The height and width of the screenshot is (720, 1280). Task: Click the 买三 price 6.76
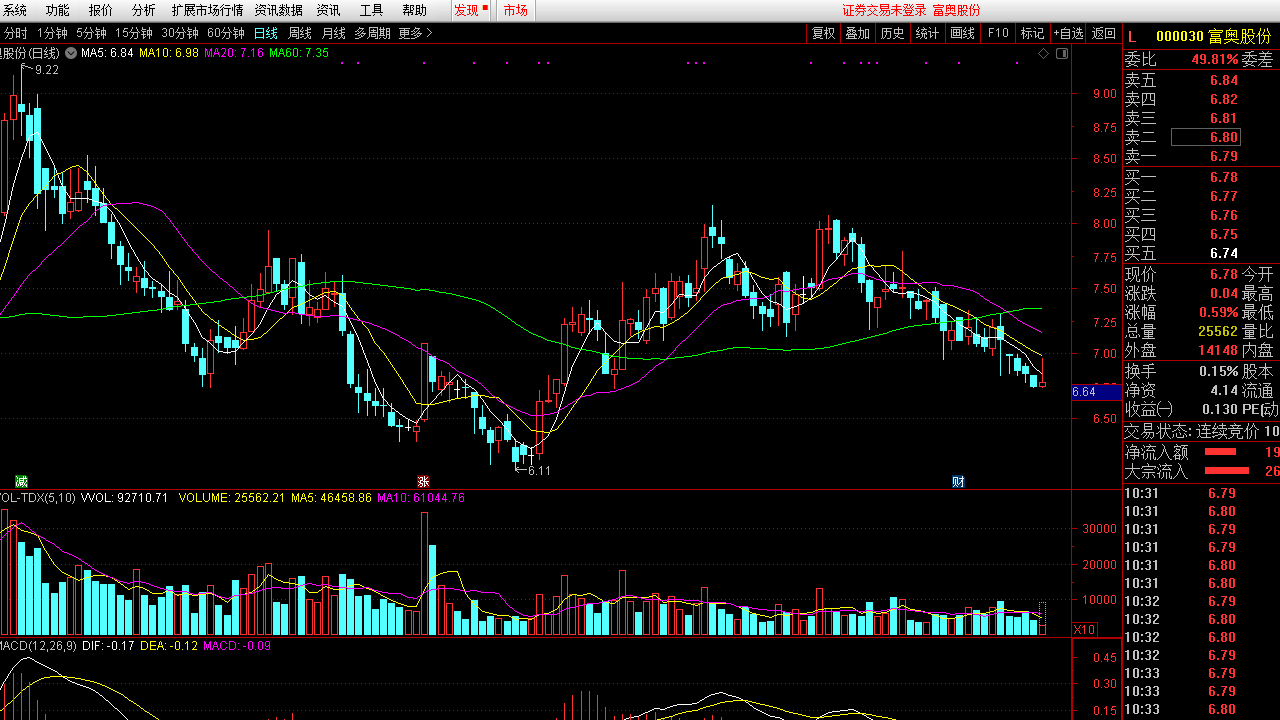pyautogui.click(x=1223, y=215)
